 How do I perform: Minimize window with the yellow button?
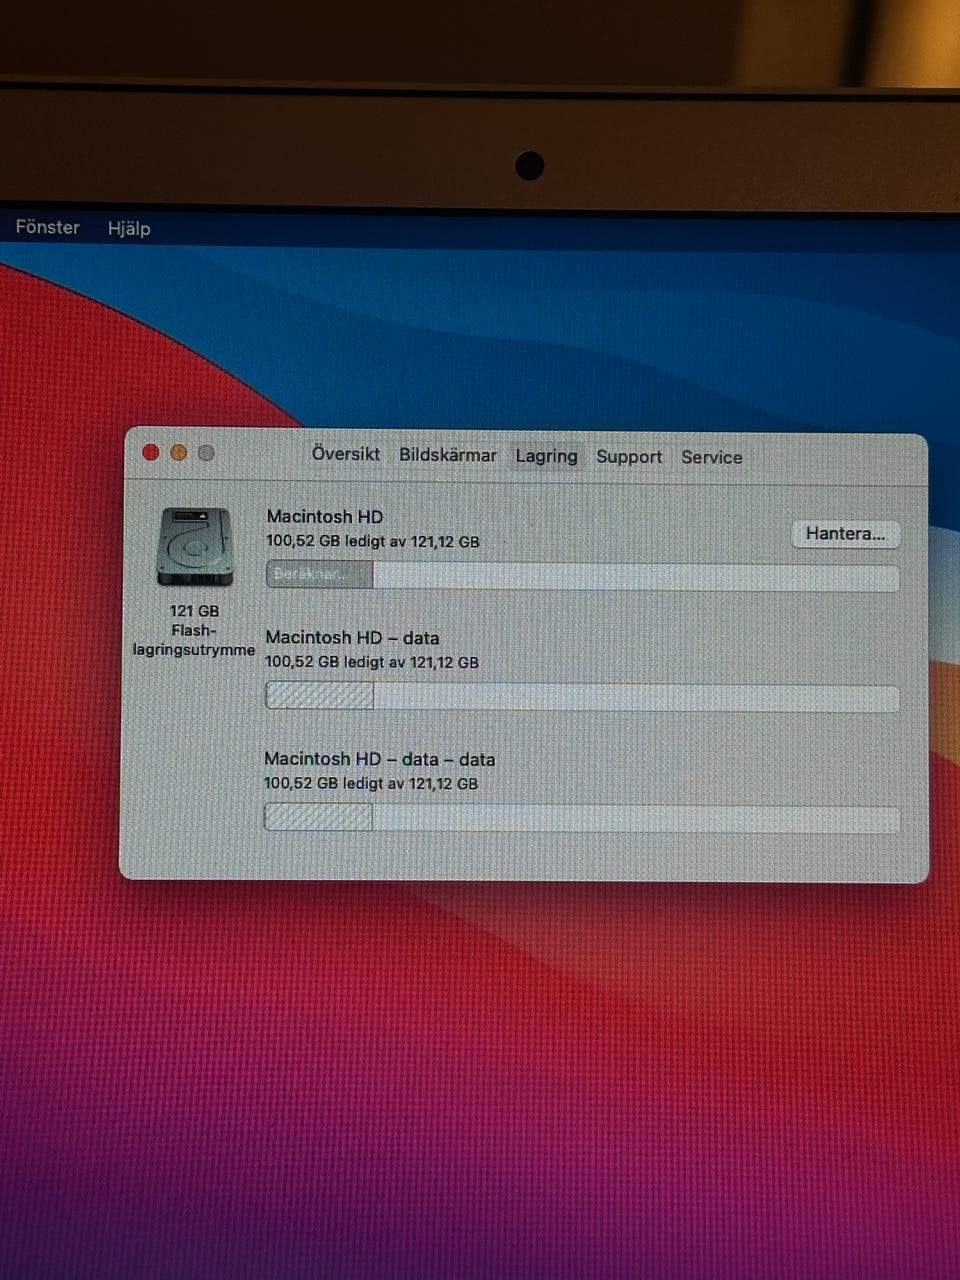(178, 452)
